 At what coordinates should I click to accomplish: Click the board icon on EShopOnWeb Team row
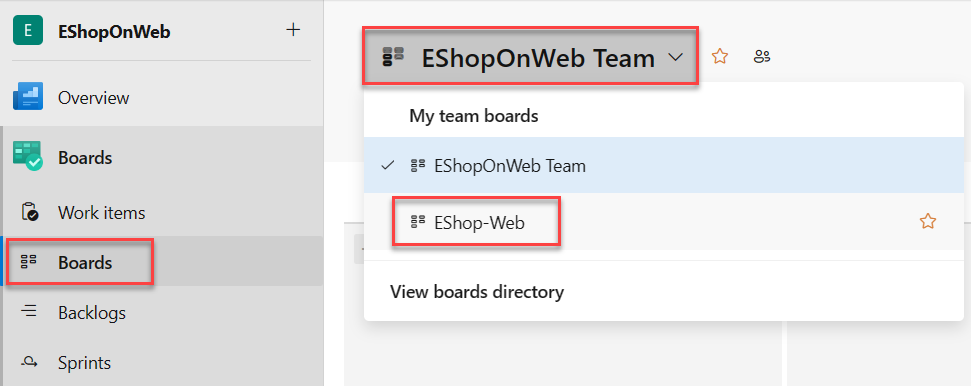(418, 165)
